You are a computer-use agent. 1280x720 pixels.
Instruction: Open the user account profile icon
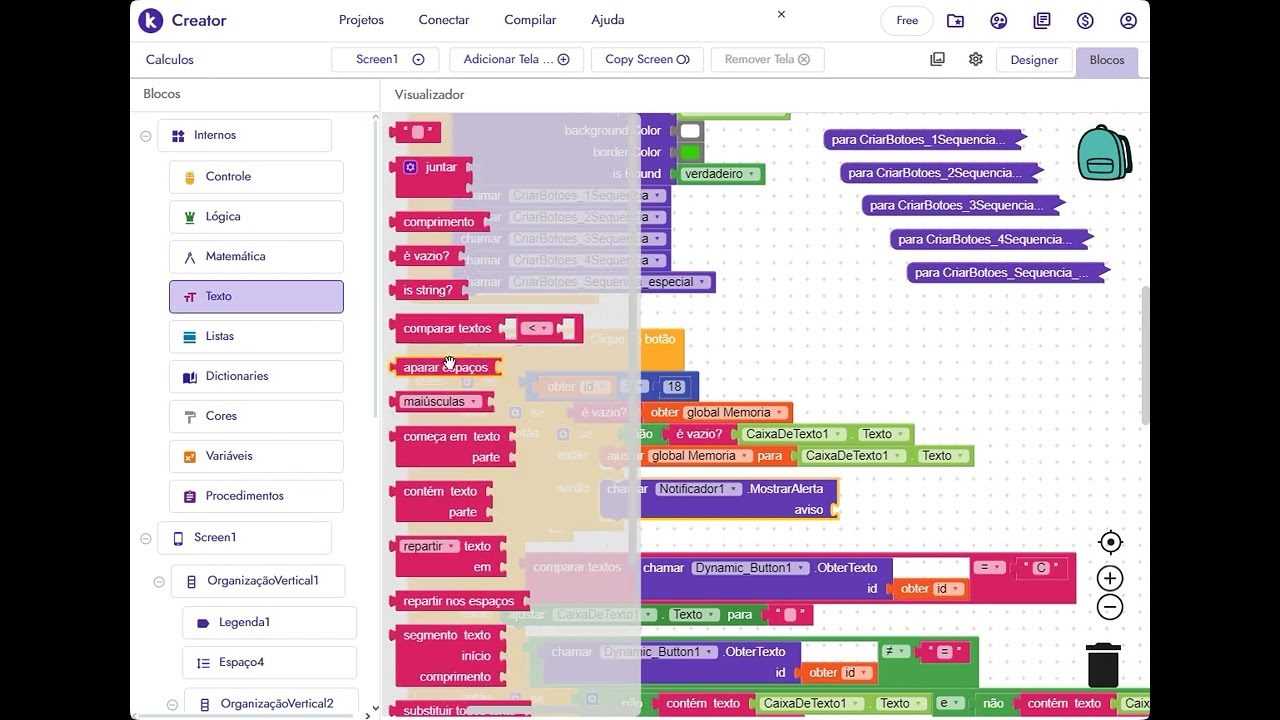pyautogui.click(x=1128, y=20)
